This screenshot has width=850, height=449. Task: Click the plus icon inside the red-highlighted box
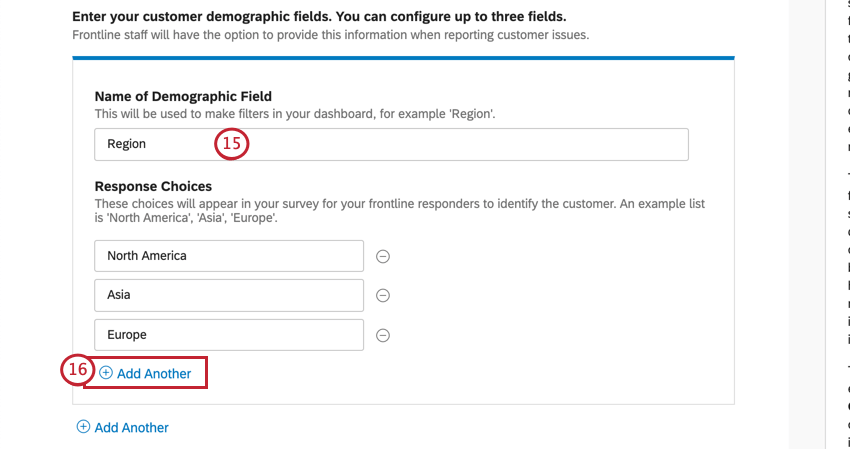[x=106, y=373]
